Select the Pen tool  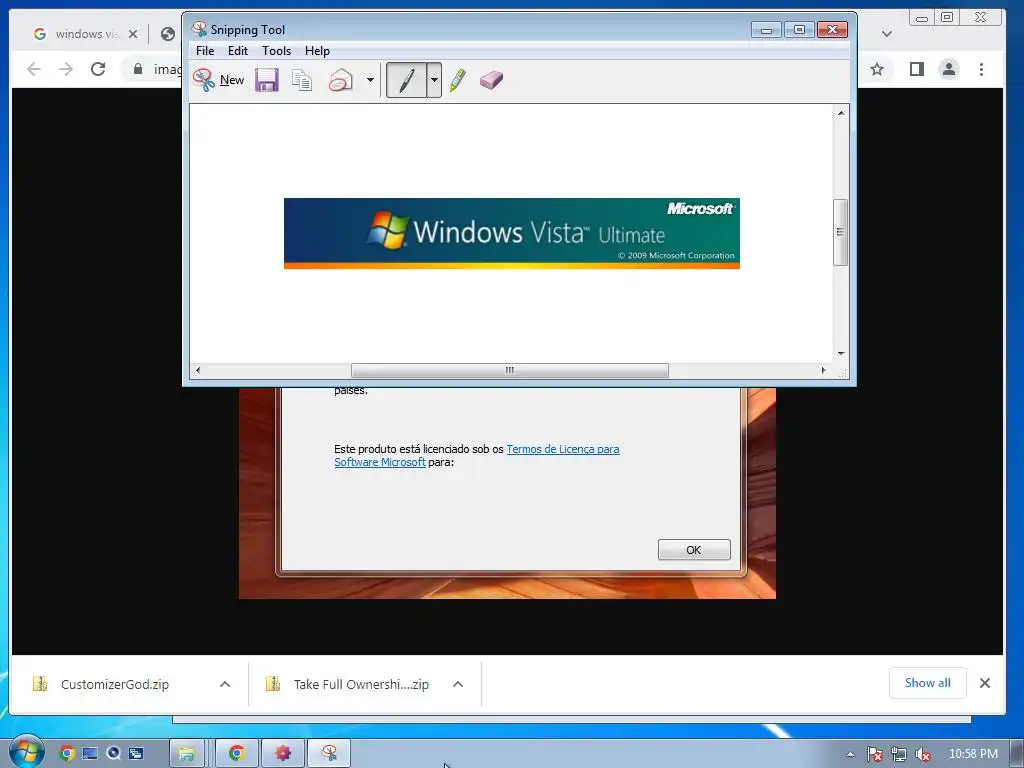tap(406, 80)
